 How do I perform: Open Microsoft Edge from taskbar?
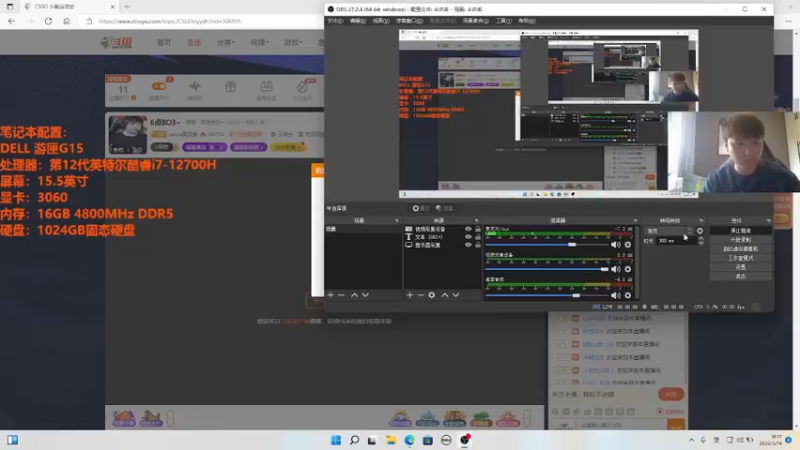point(409,440)
